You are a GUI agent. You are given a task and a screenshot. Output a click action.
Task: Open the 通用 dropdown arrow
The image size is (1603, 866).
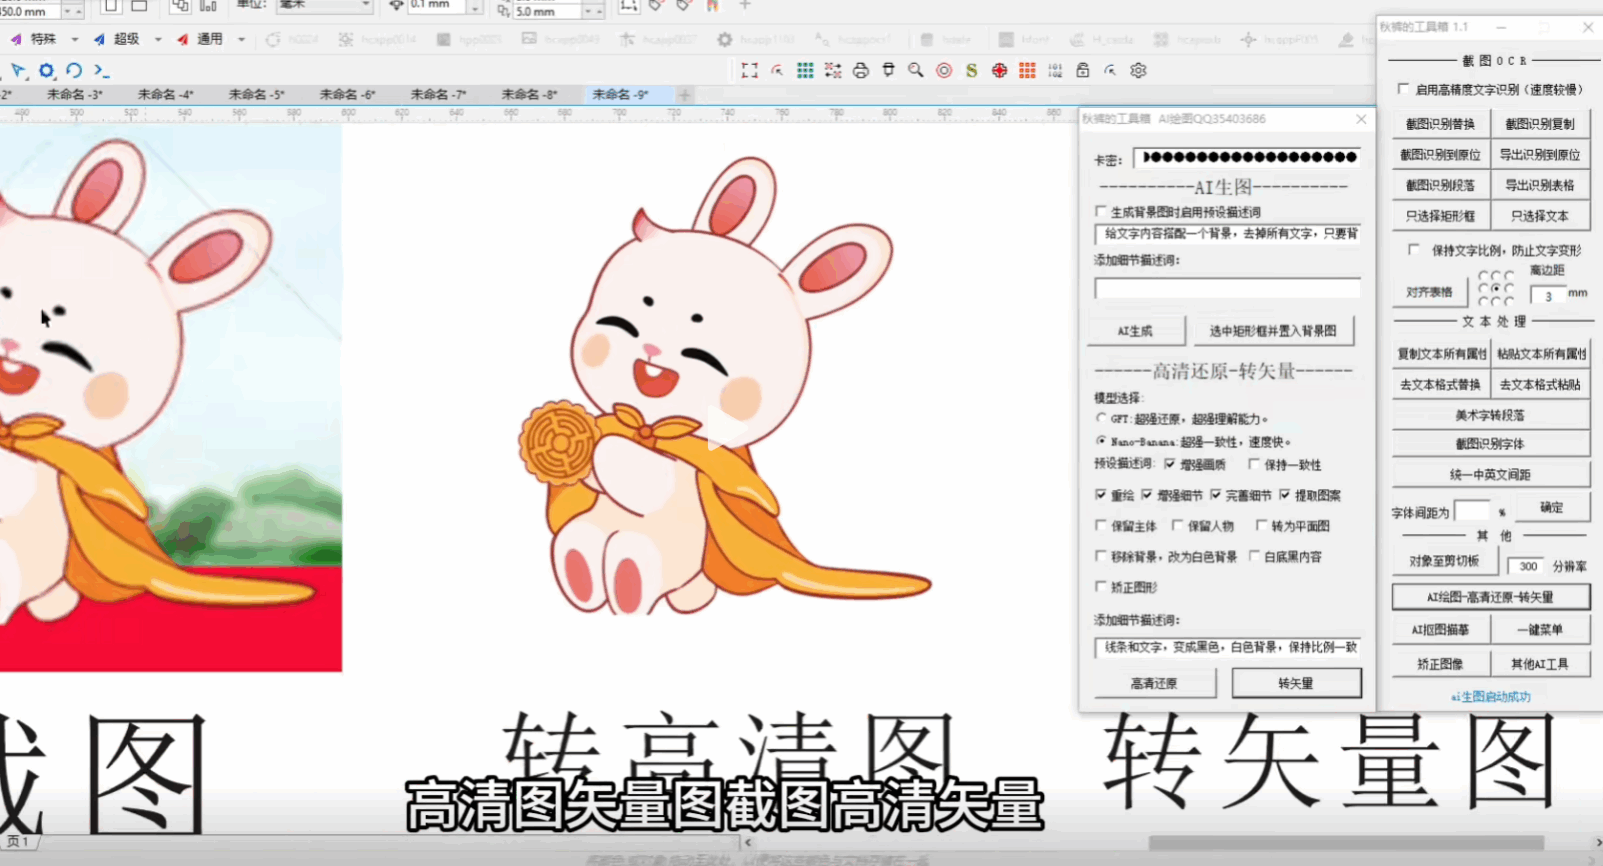(x=241, y=40)
